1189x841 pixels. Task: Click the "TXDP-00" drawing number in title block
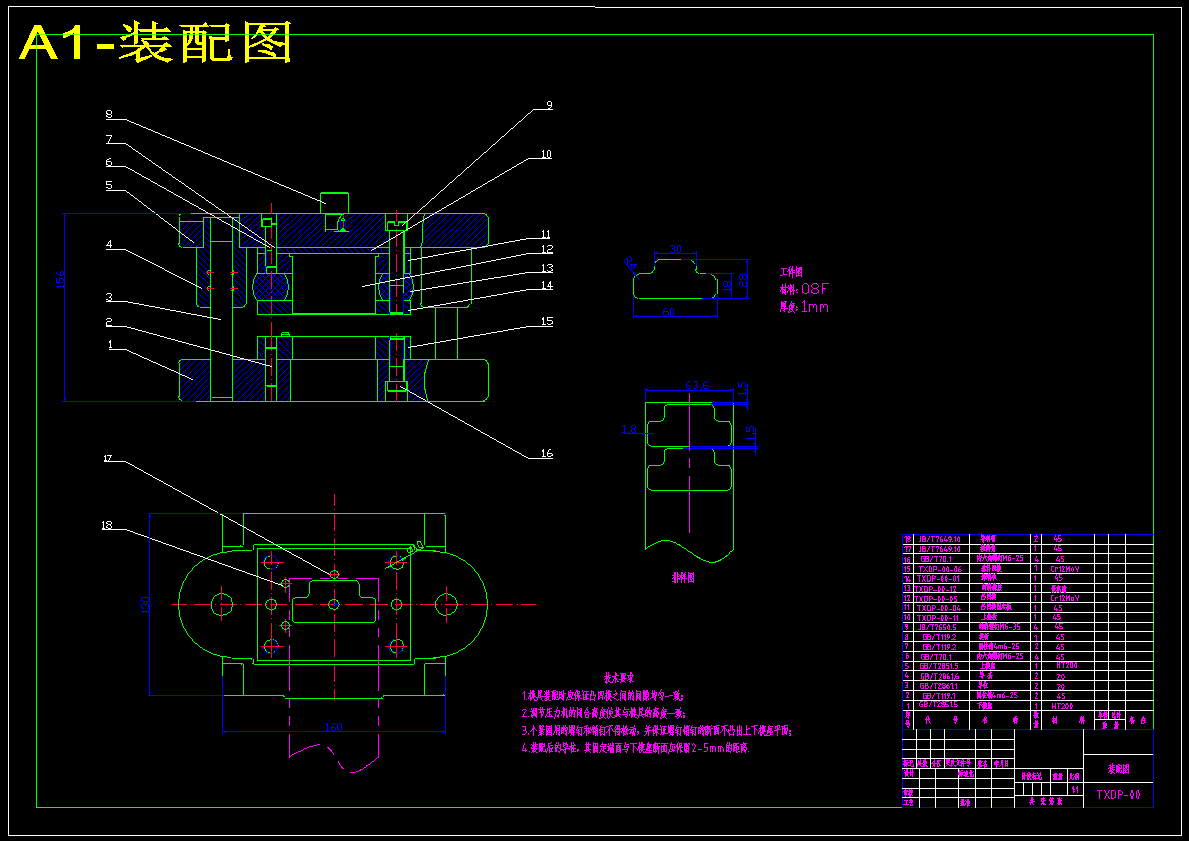tap(1118, 795)
